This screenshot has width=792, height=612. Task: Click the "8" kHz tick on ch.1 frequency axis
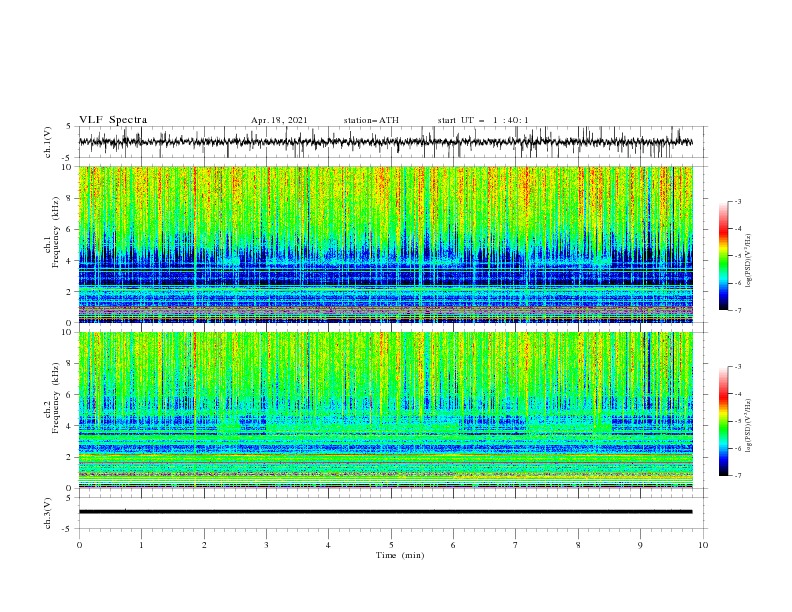point(70,198)
